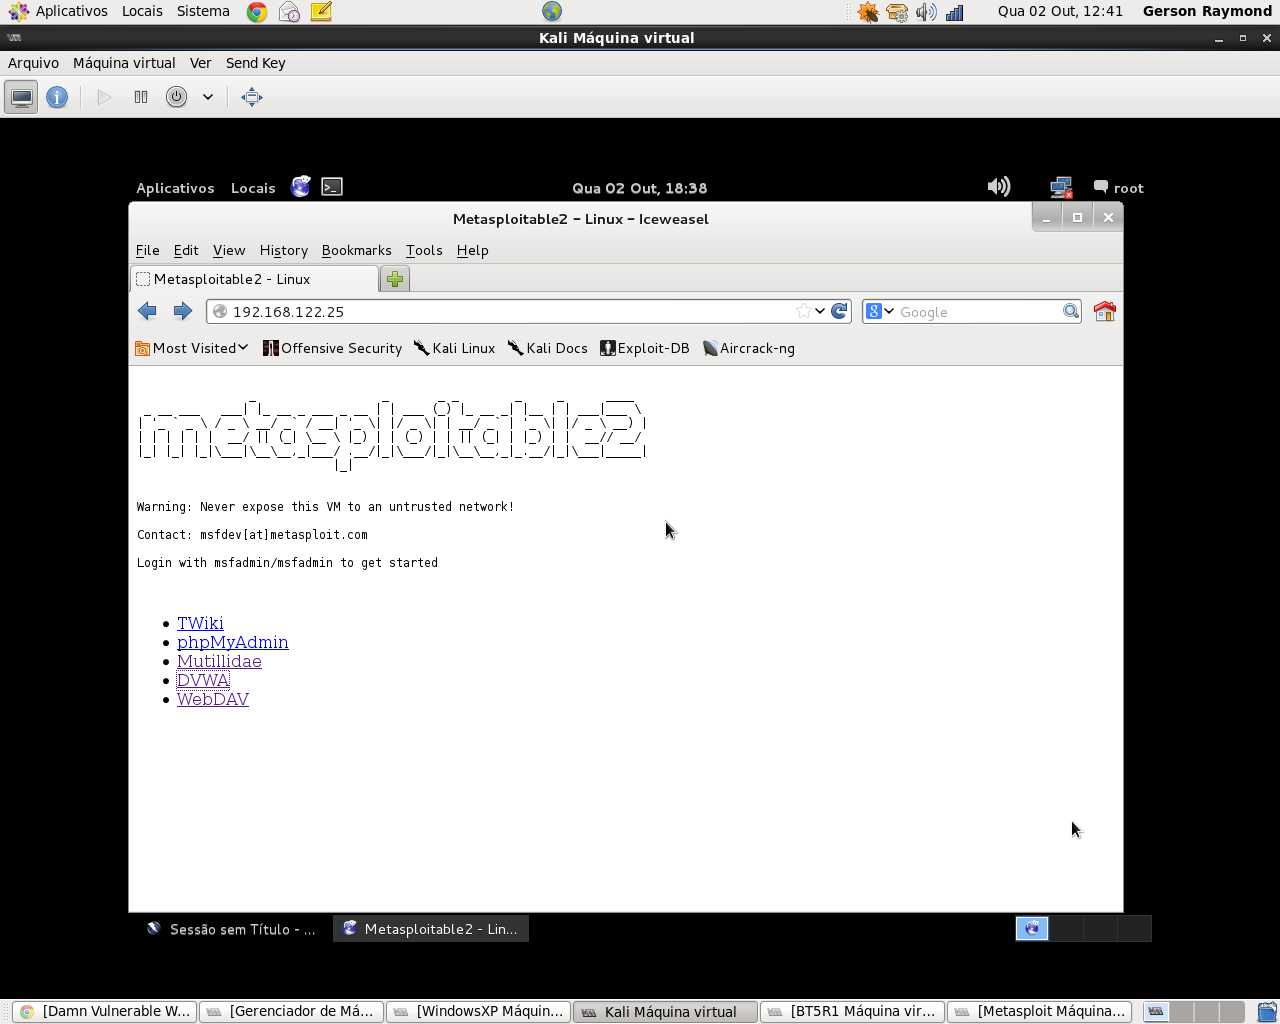Screen dimensions: 1280x1024
Task: Select the Metasploitable2 - Linux browser tab
Action: pos(254,279)
